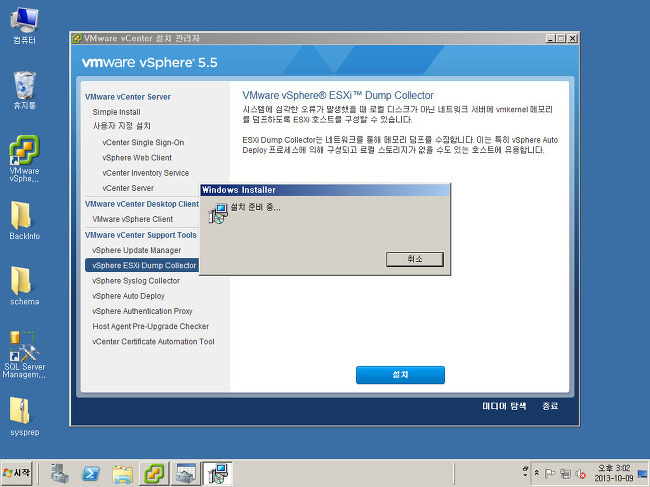Select vSphere Syslog Collector

[136, 281]
